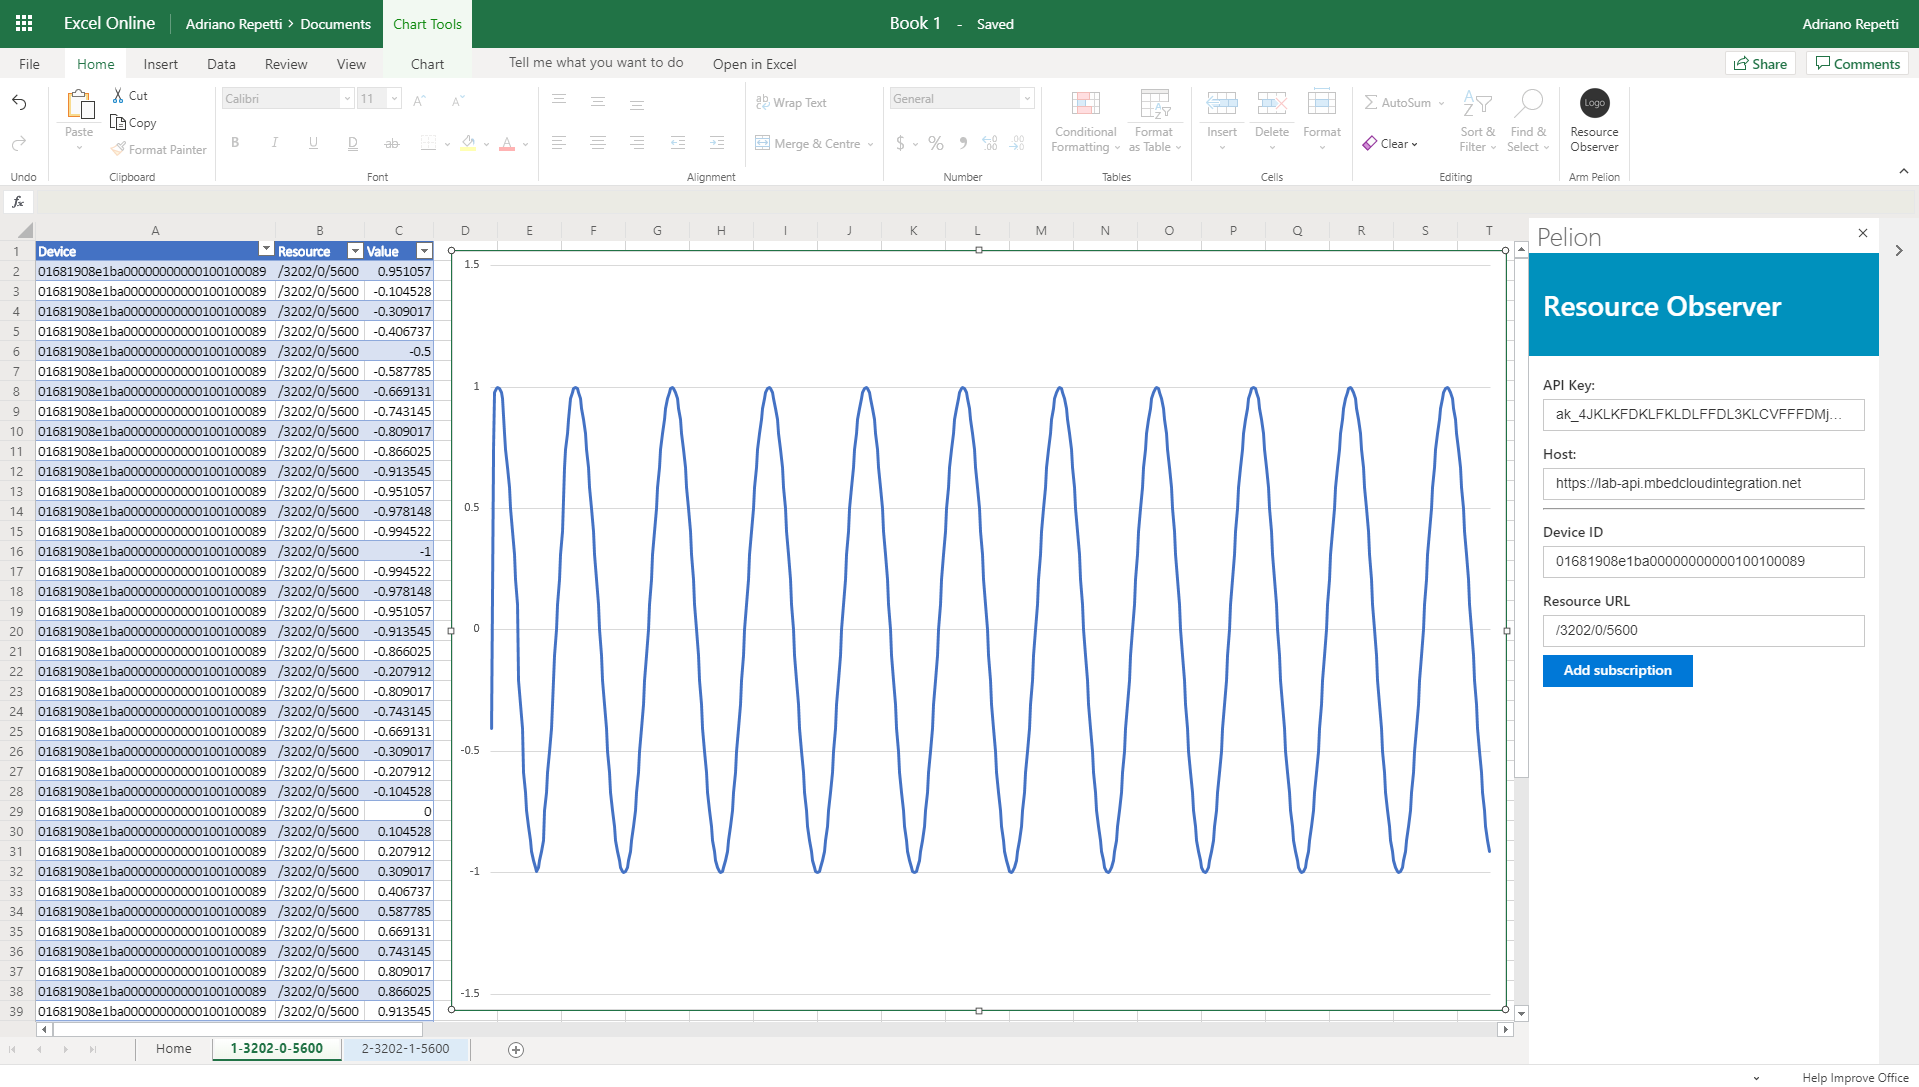Switch to the Data tab

221,64
